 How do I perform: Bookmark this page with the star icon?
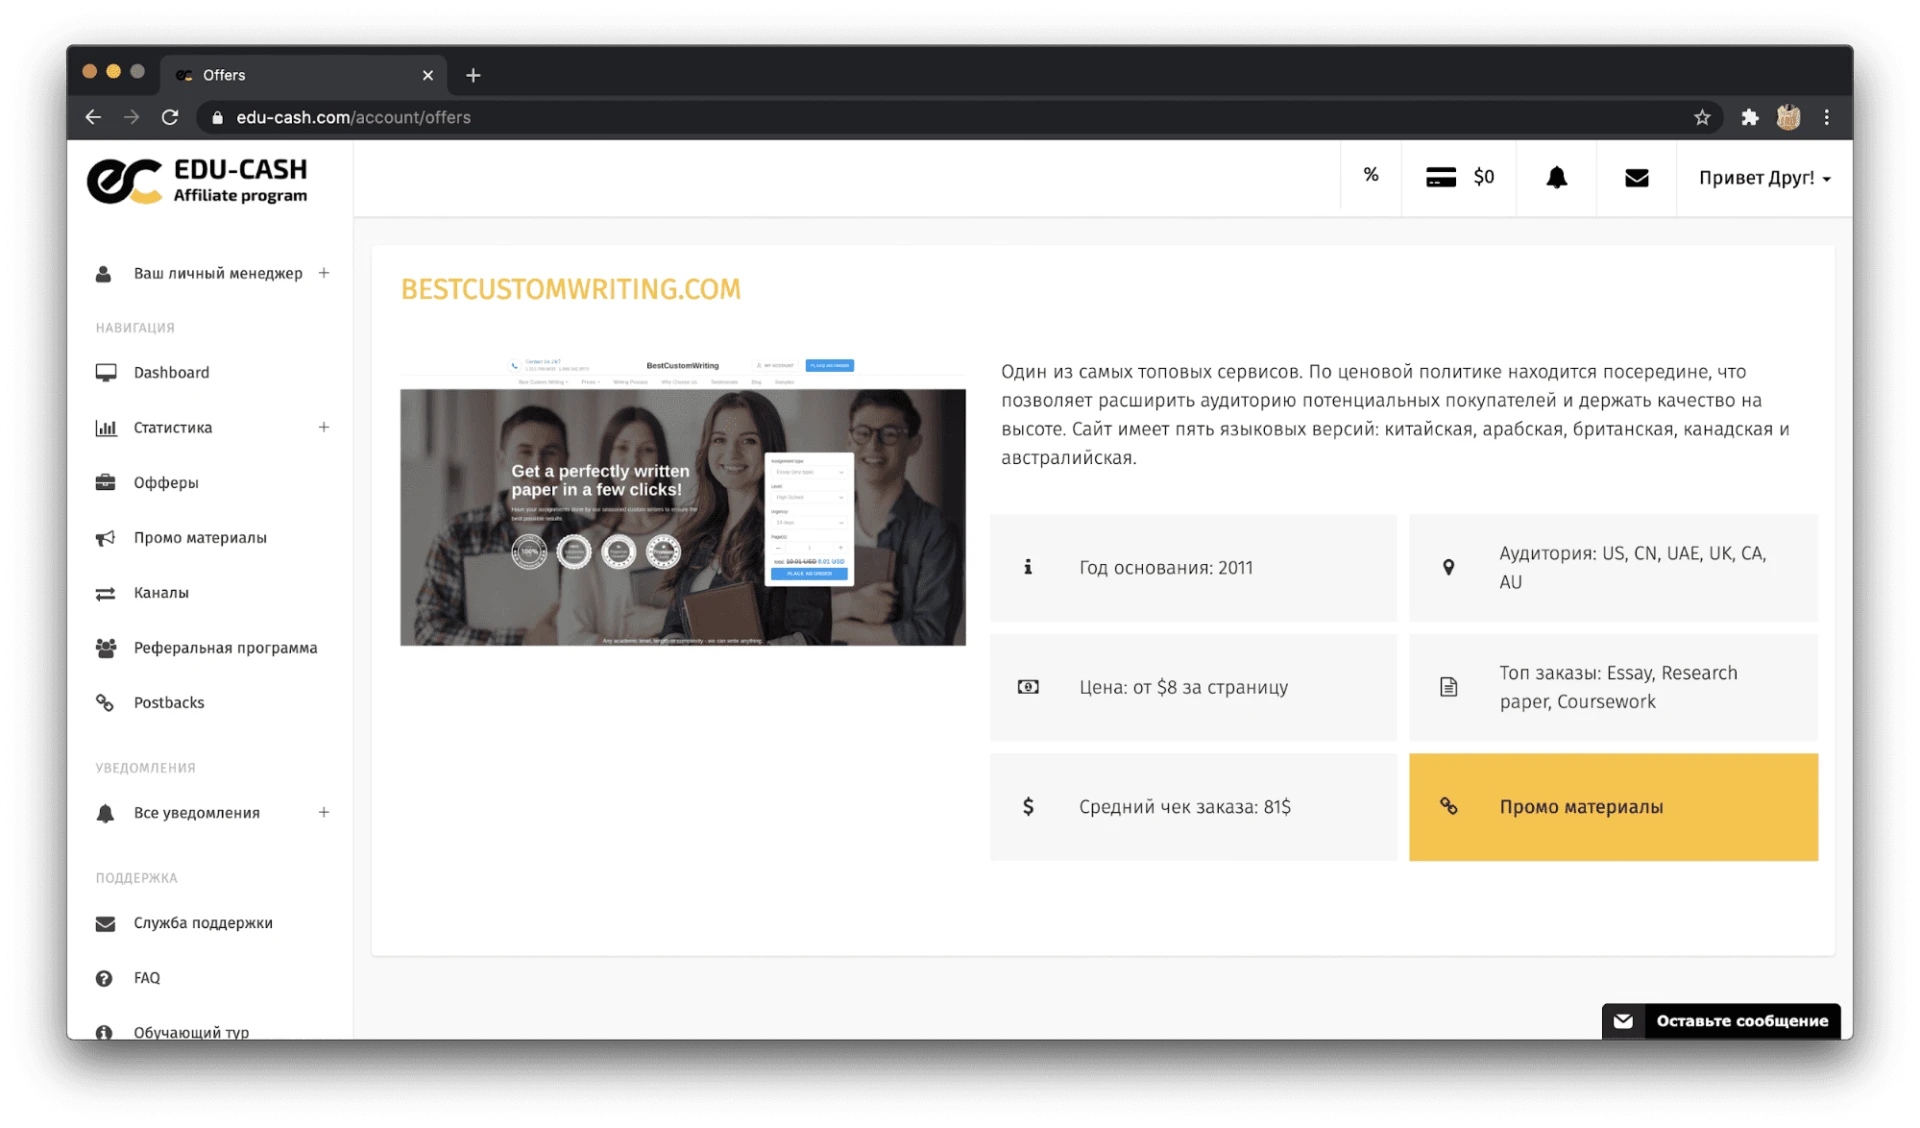pyautogui.click(x=1701, y=118)
